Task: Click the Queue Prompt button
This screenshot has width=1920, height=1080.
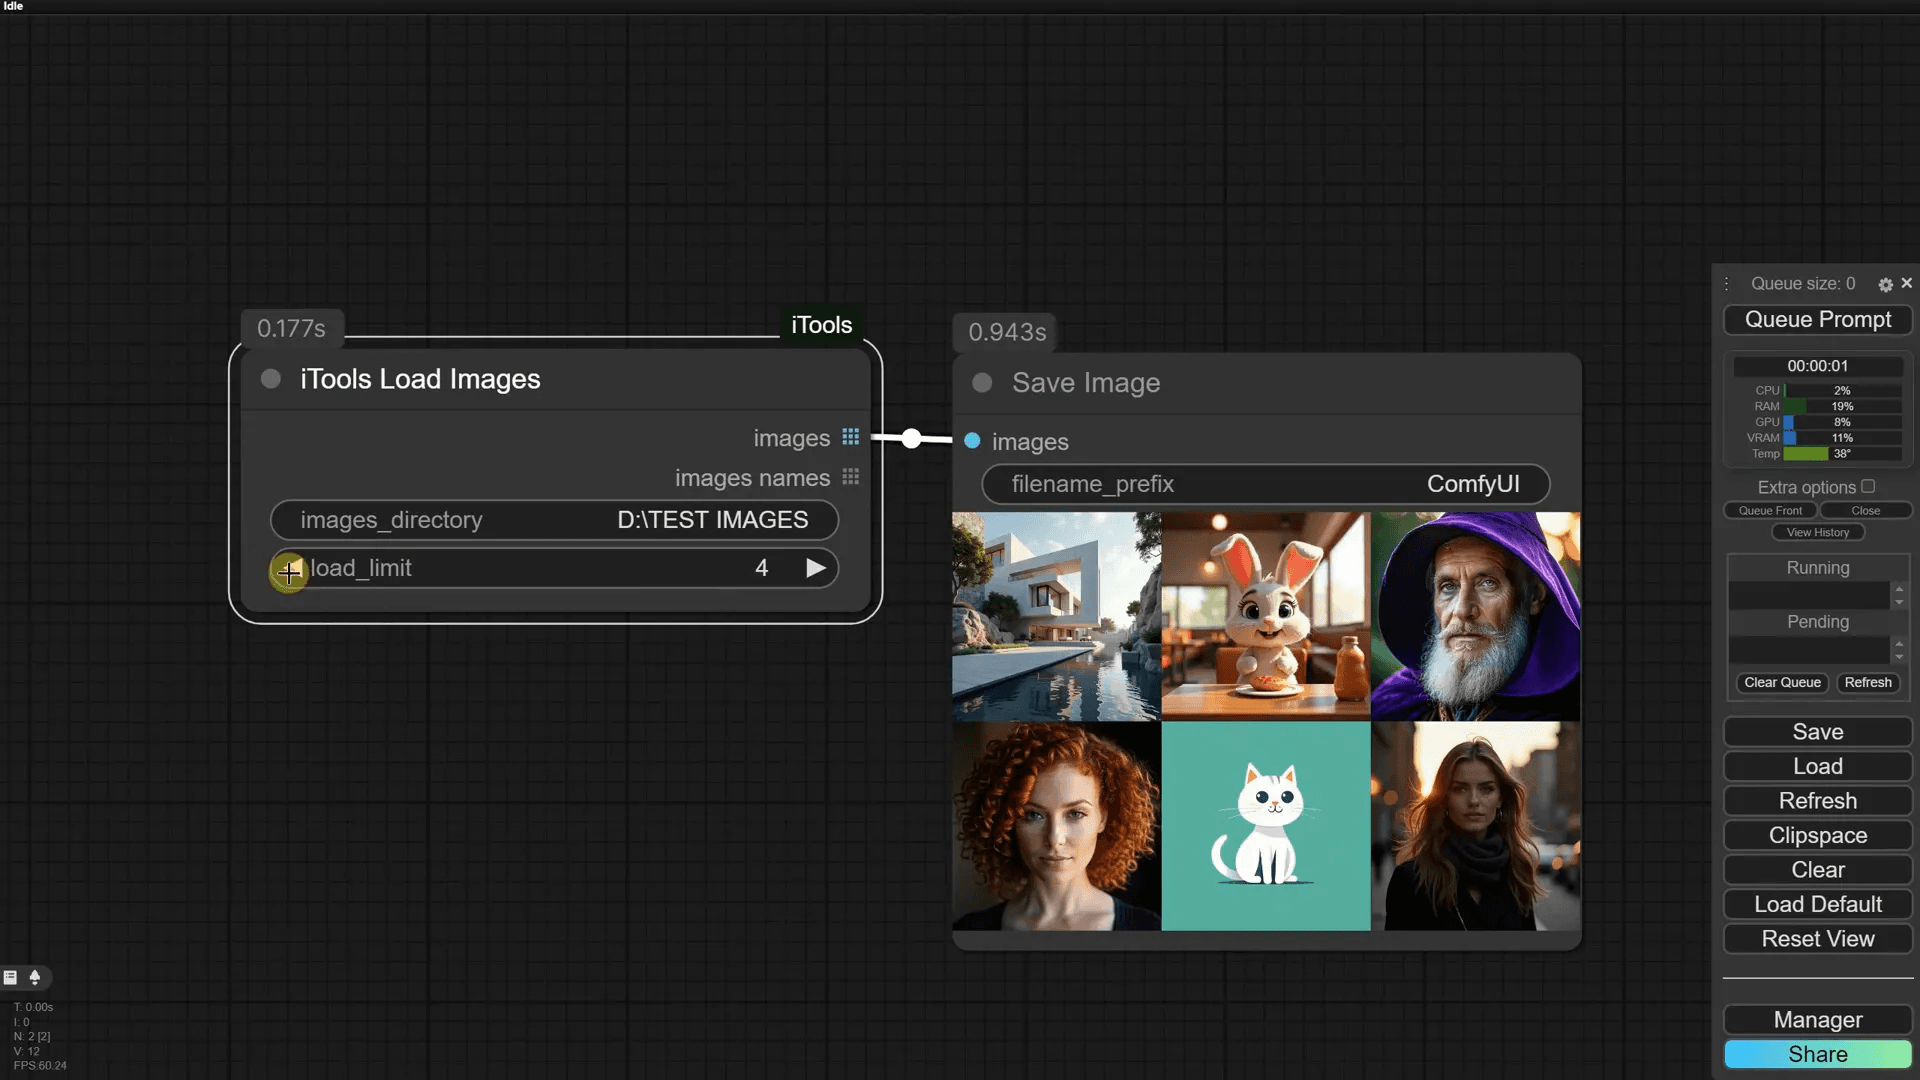Action: (1818, 320)
